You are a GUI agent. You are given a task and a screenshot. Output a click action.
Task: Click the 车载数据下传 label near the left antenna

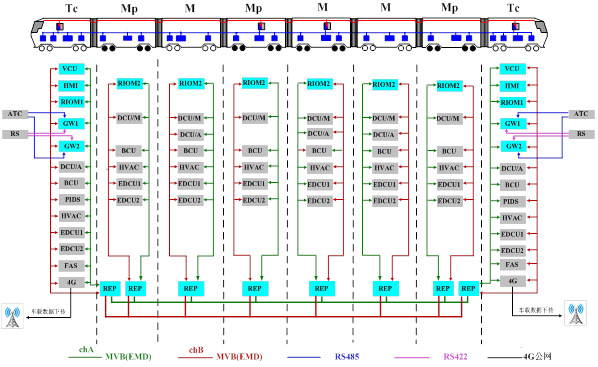pos(48,312)
